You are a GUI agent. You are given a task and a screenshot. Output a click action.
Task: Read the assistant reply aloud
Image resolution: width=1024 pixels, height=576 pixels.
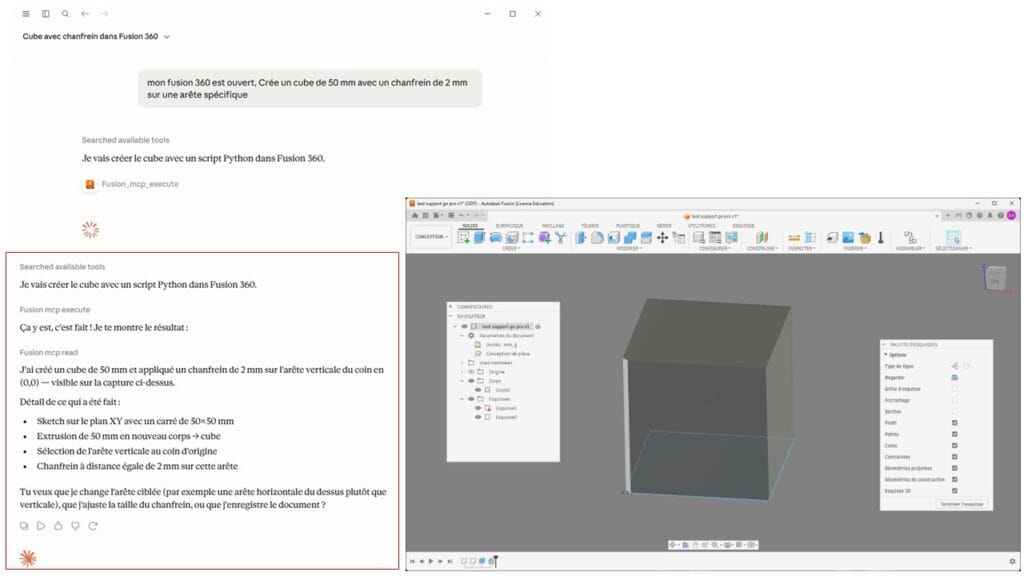click(41, 526)
